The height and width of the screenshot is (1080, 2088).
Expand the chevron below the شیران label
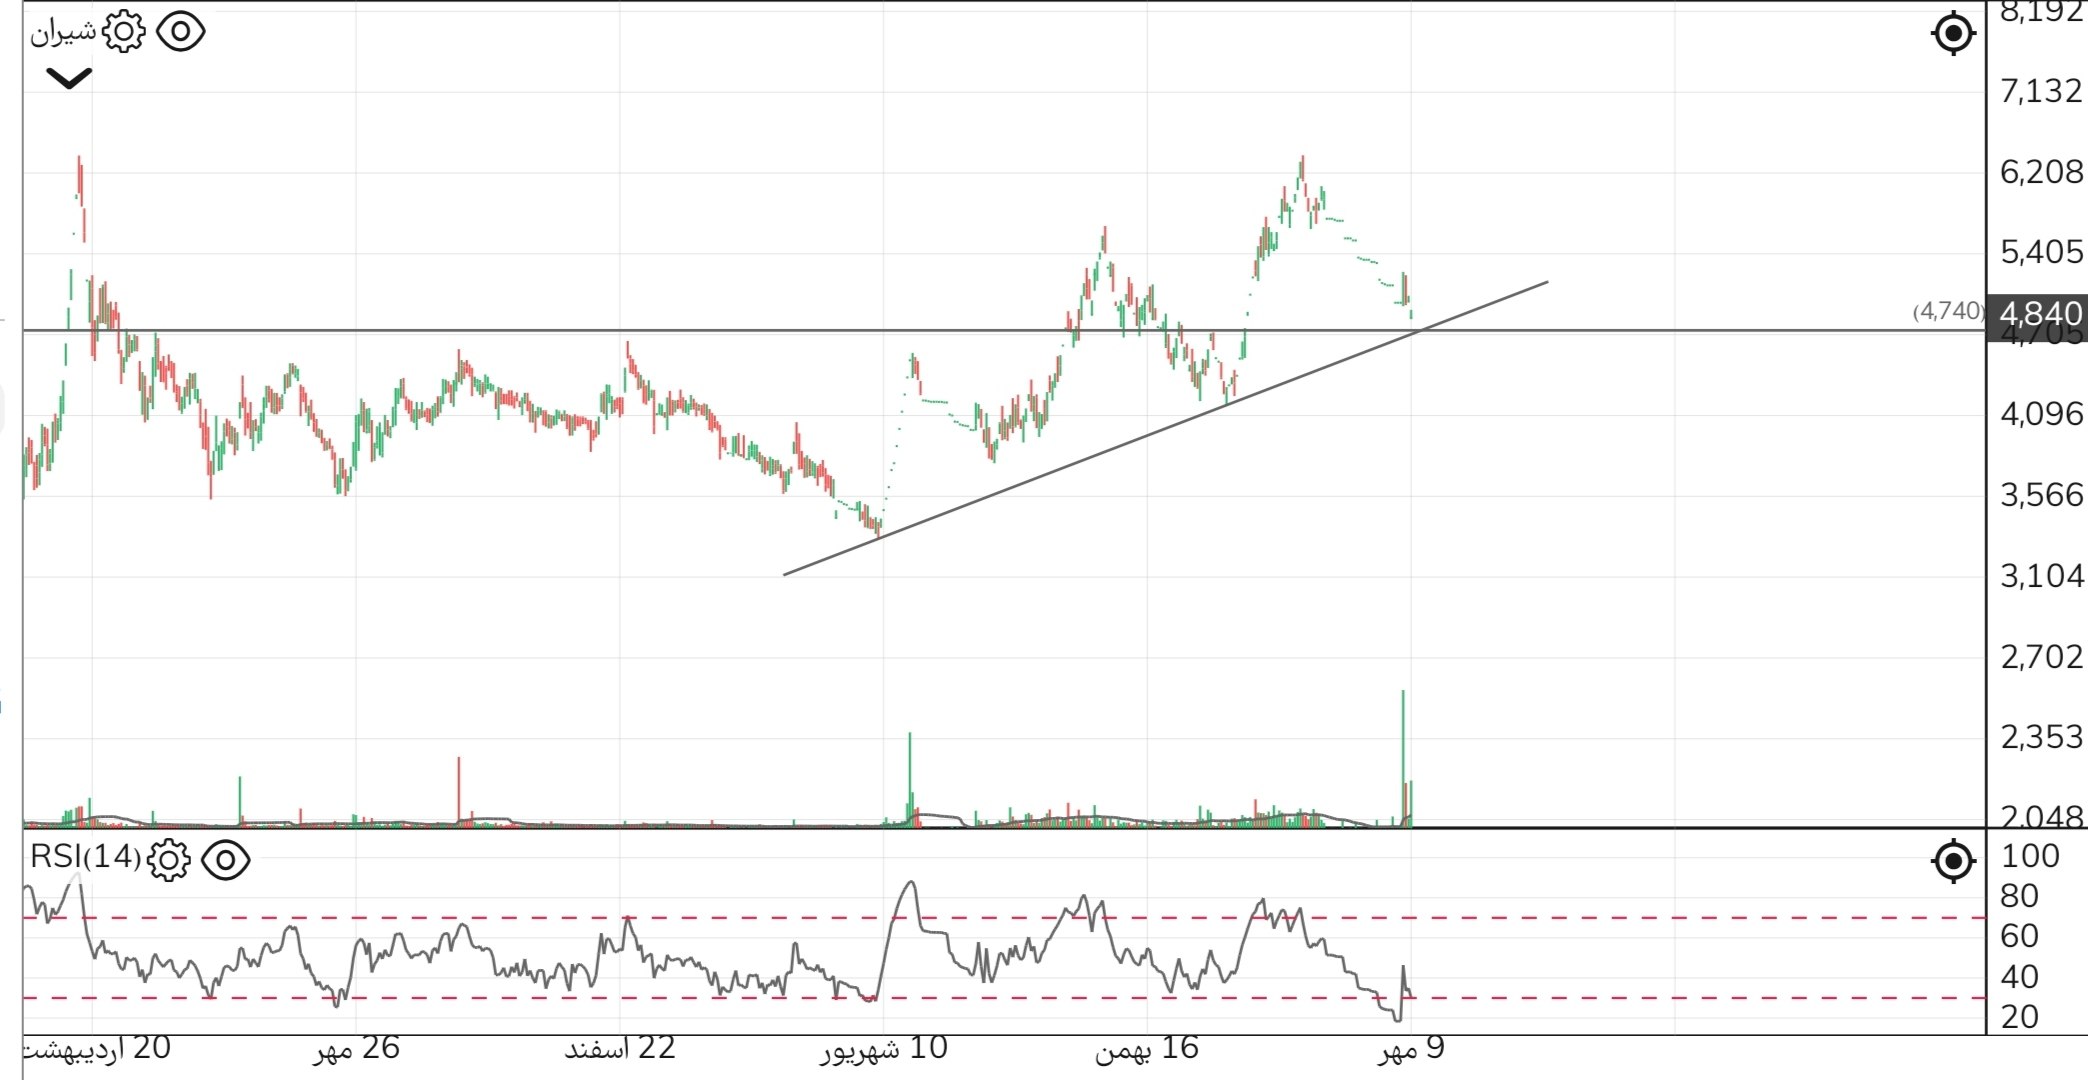[x=69, y=78]
